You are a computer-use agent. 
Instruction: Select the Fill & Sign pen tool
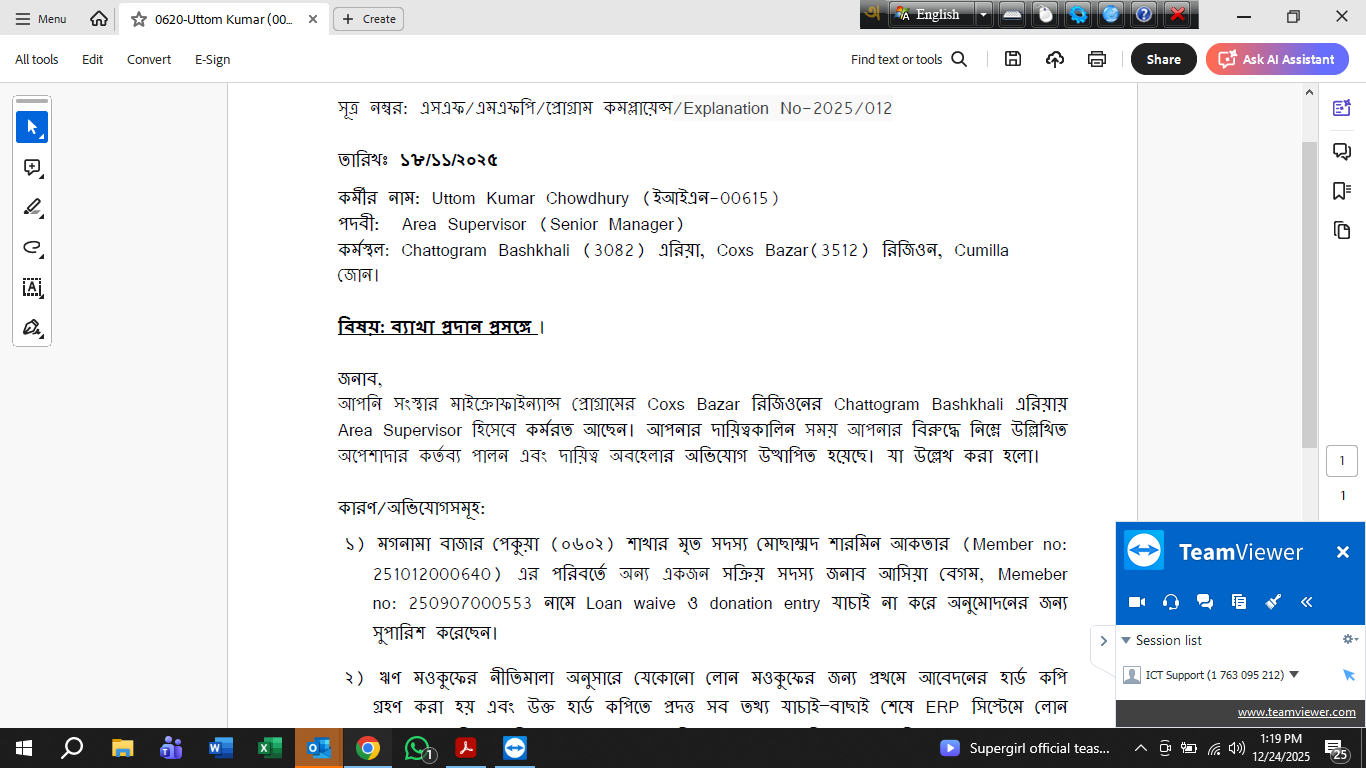[32, 328]
